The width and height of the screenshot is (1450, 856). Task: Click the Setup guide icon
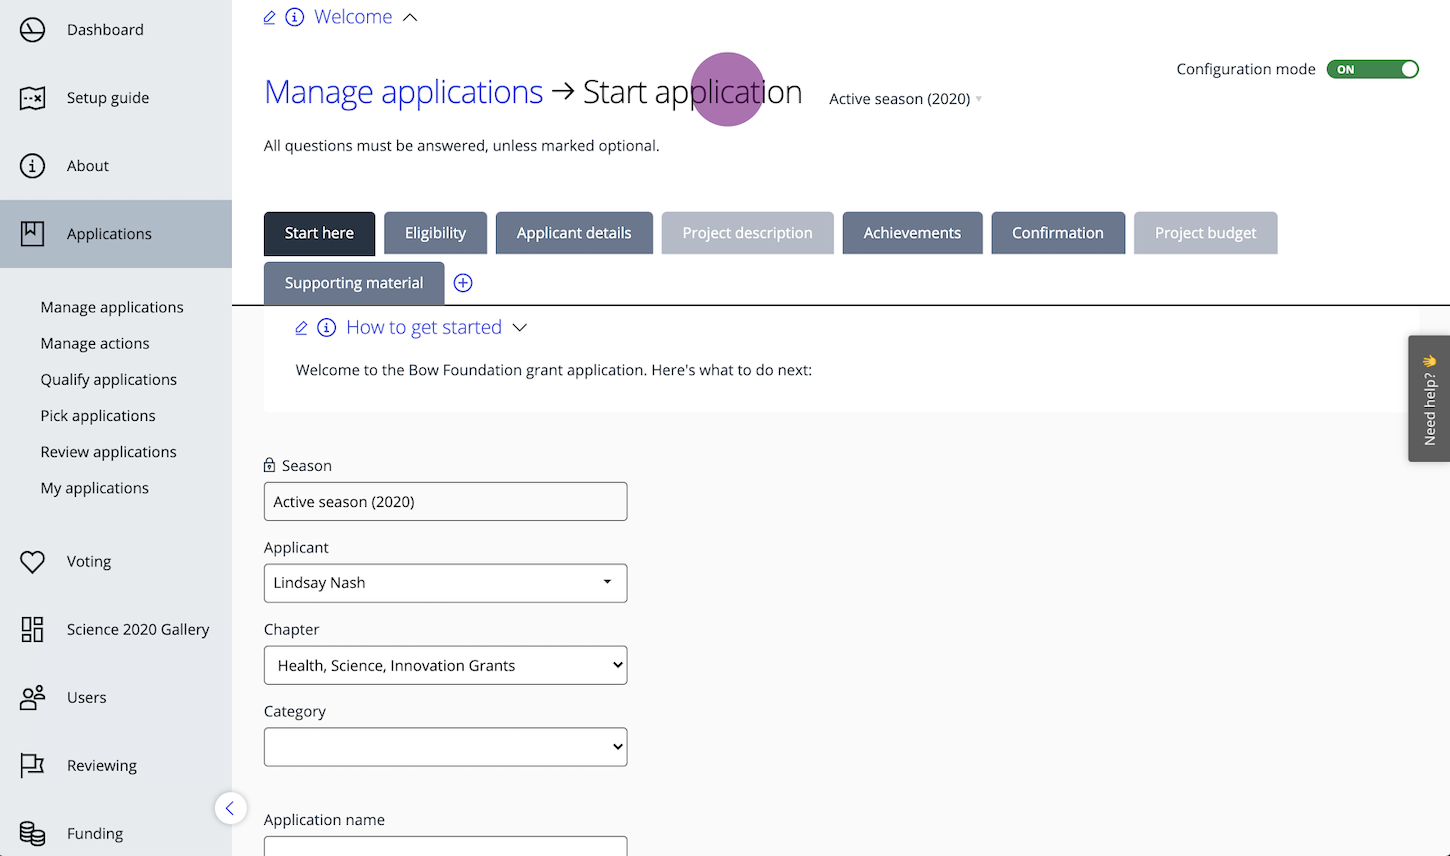point(32,98)
